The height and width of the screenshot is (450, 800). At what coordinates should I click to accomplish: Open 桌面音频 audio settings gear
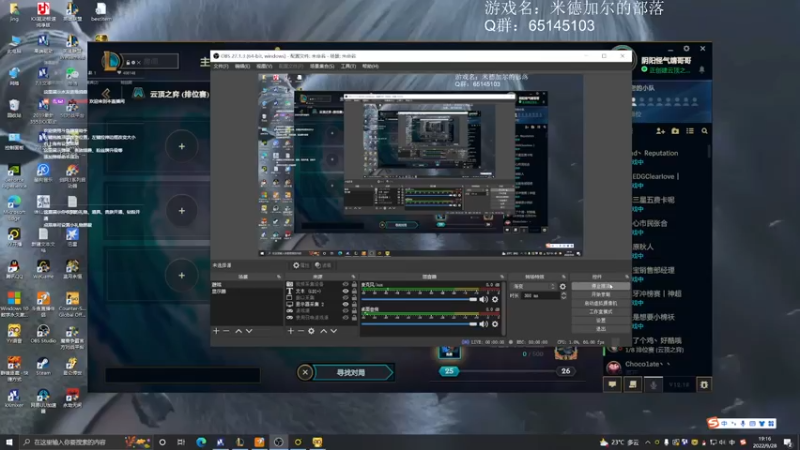click(x=495, y=324)
